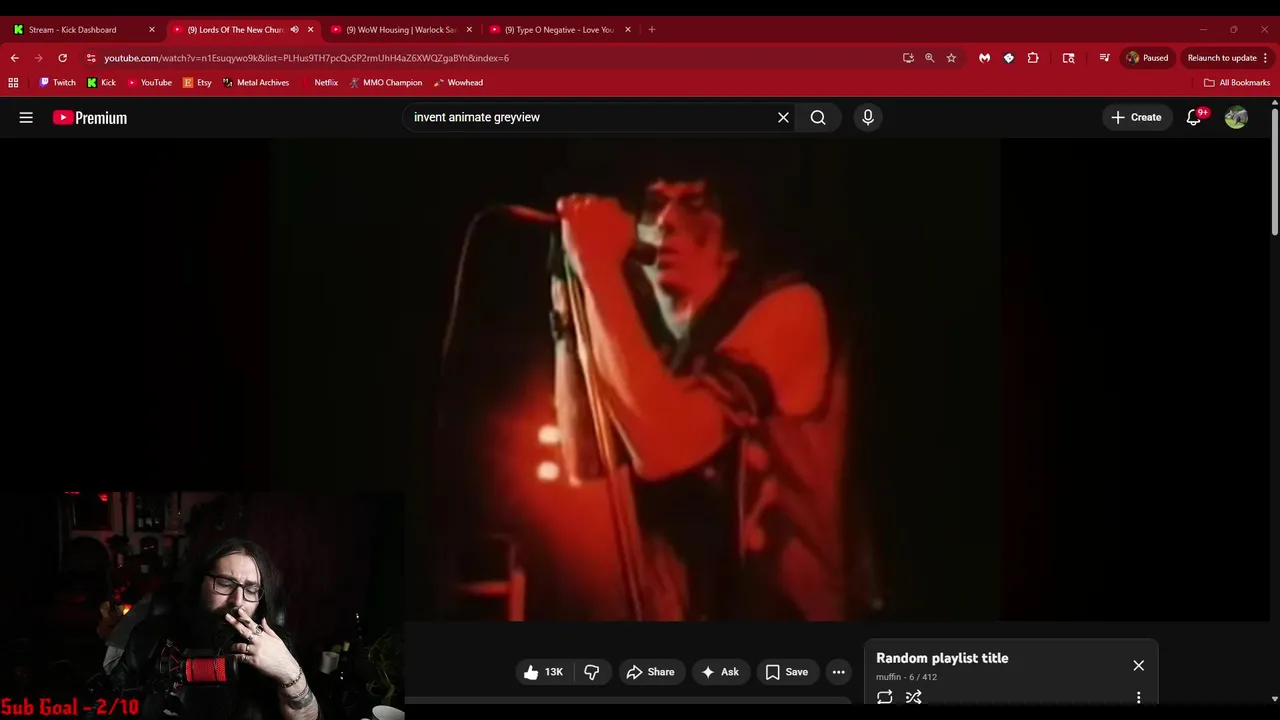This screenshot has height=720, width=1280.
Task: Click Relaunch to update
Action: point(1222,58)
